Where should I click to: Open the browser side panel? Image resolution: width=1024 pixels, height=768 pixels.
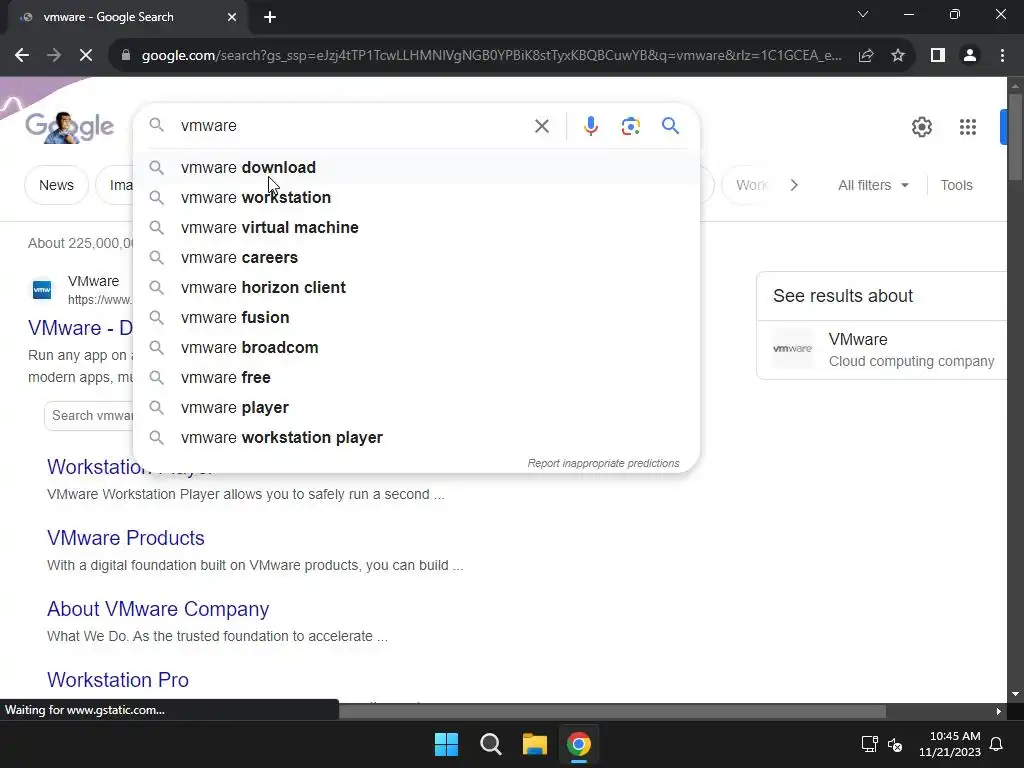[x=938, y=56]
